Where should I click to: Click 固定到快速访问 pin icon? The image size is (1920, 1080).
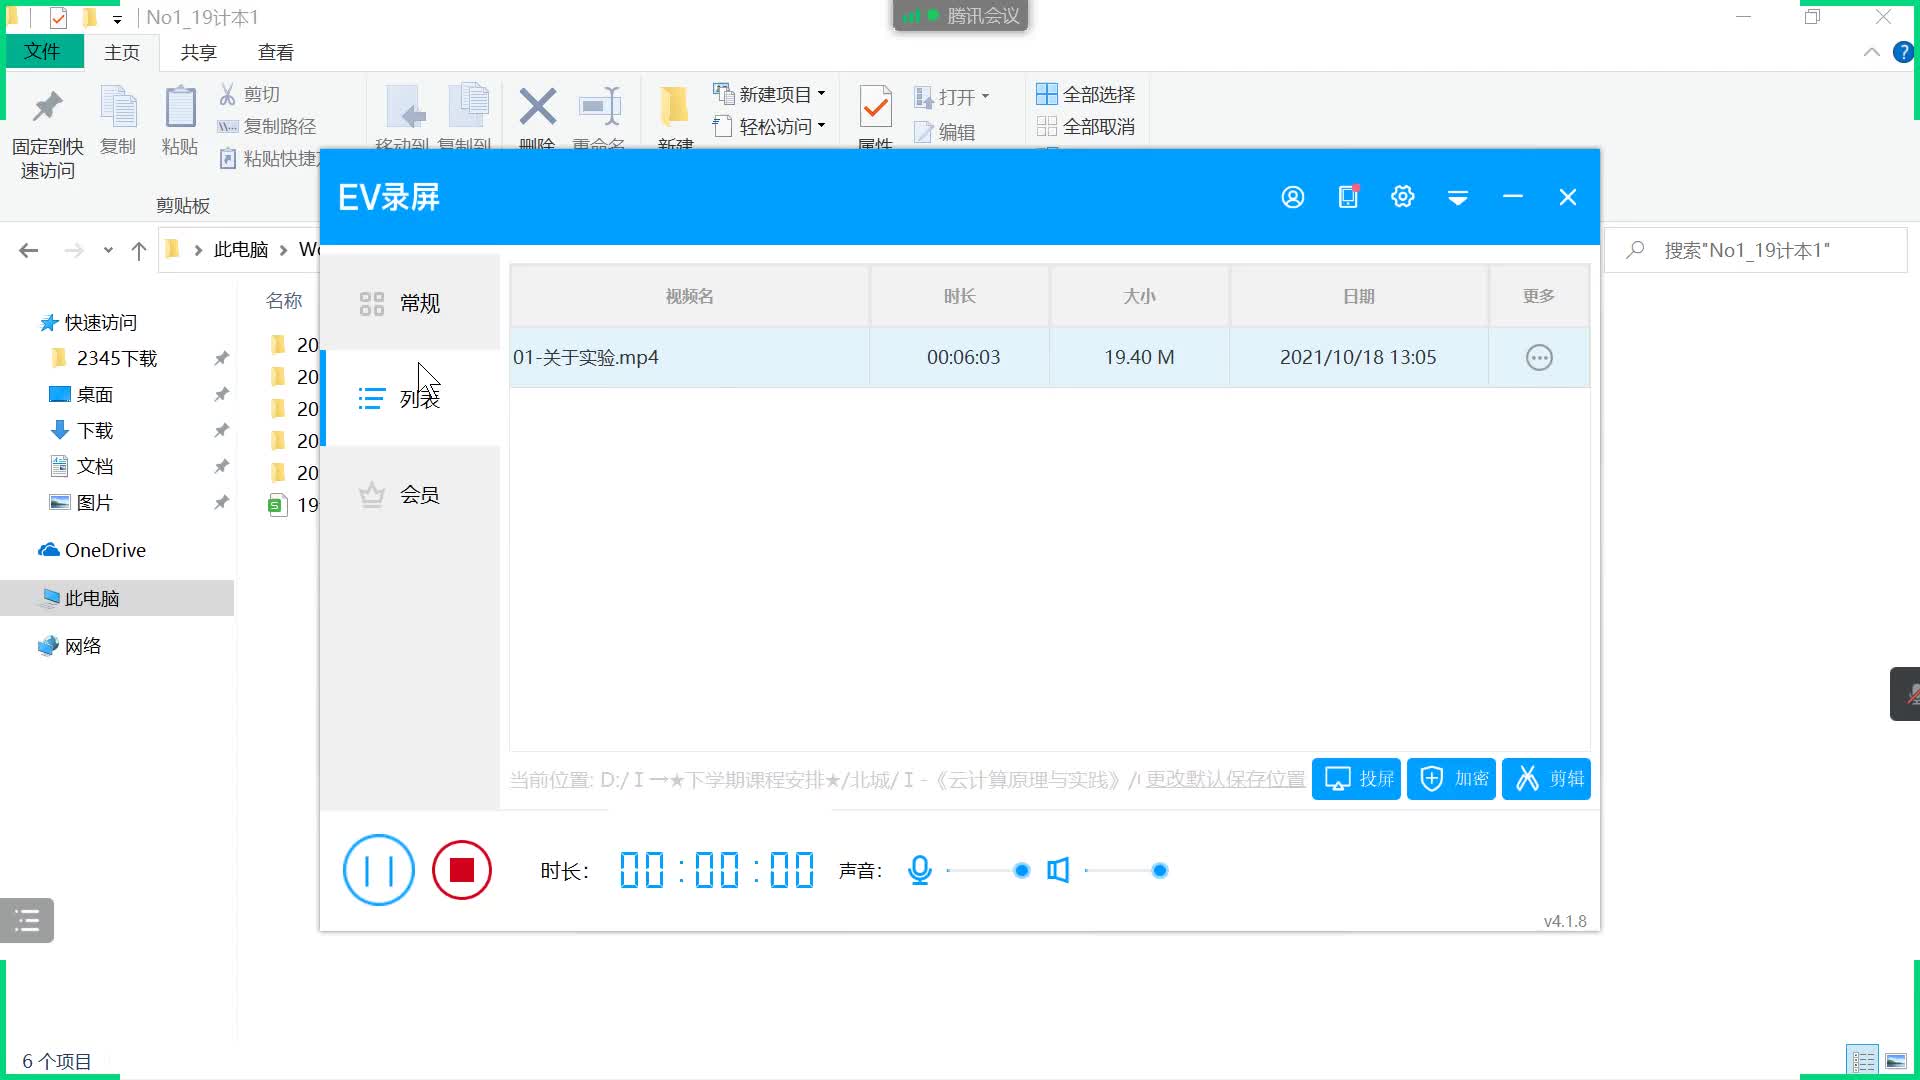48,106
